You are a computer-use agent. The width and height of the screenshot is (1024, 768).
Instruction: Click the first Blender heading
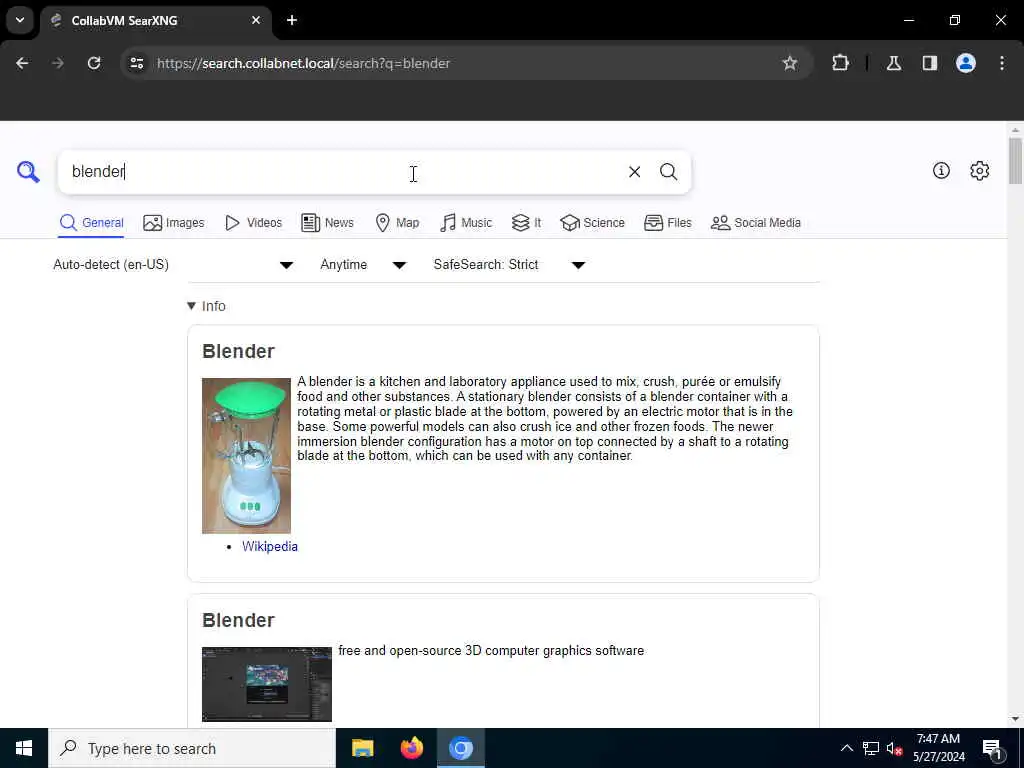tap(238, 351)
